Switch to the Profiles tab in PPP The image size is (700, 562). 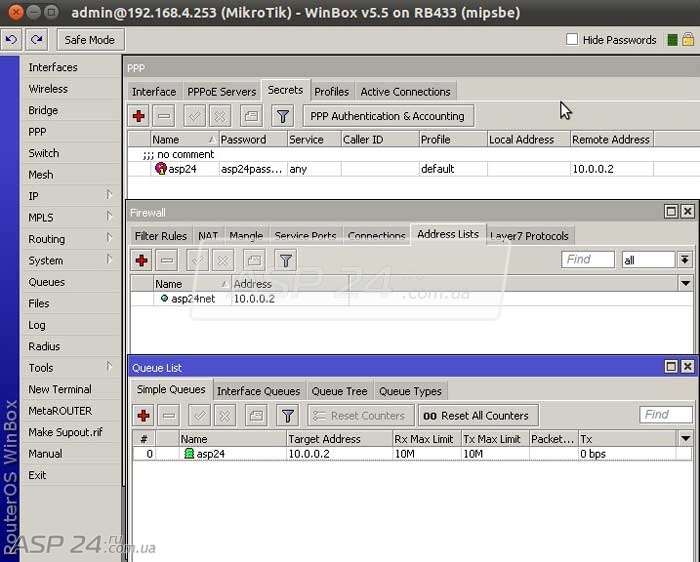pos(332,92)
